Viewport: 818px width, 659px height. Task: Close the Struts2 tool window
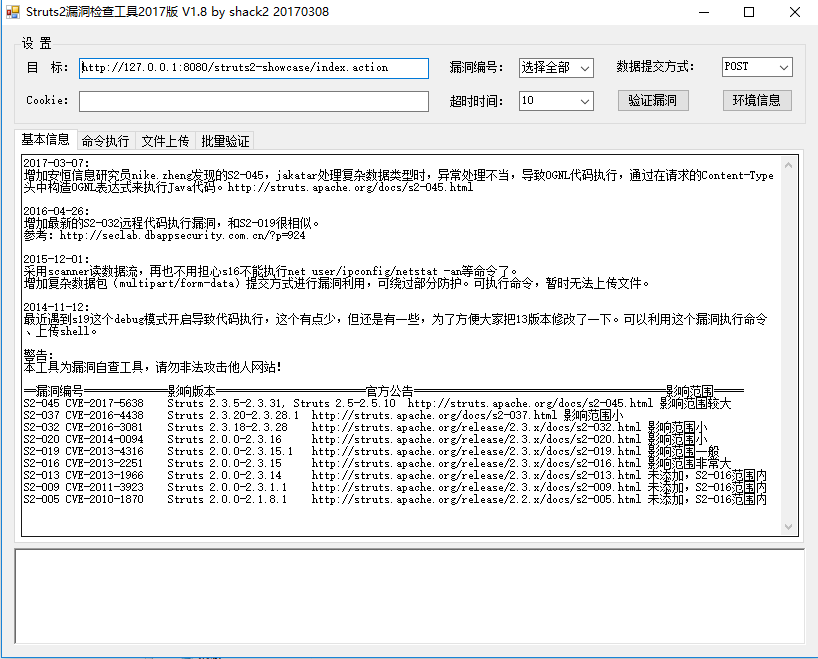(x=795, y=12)
